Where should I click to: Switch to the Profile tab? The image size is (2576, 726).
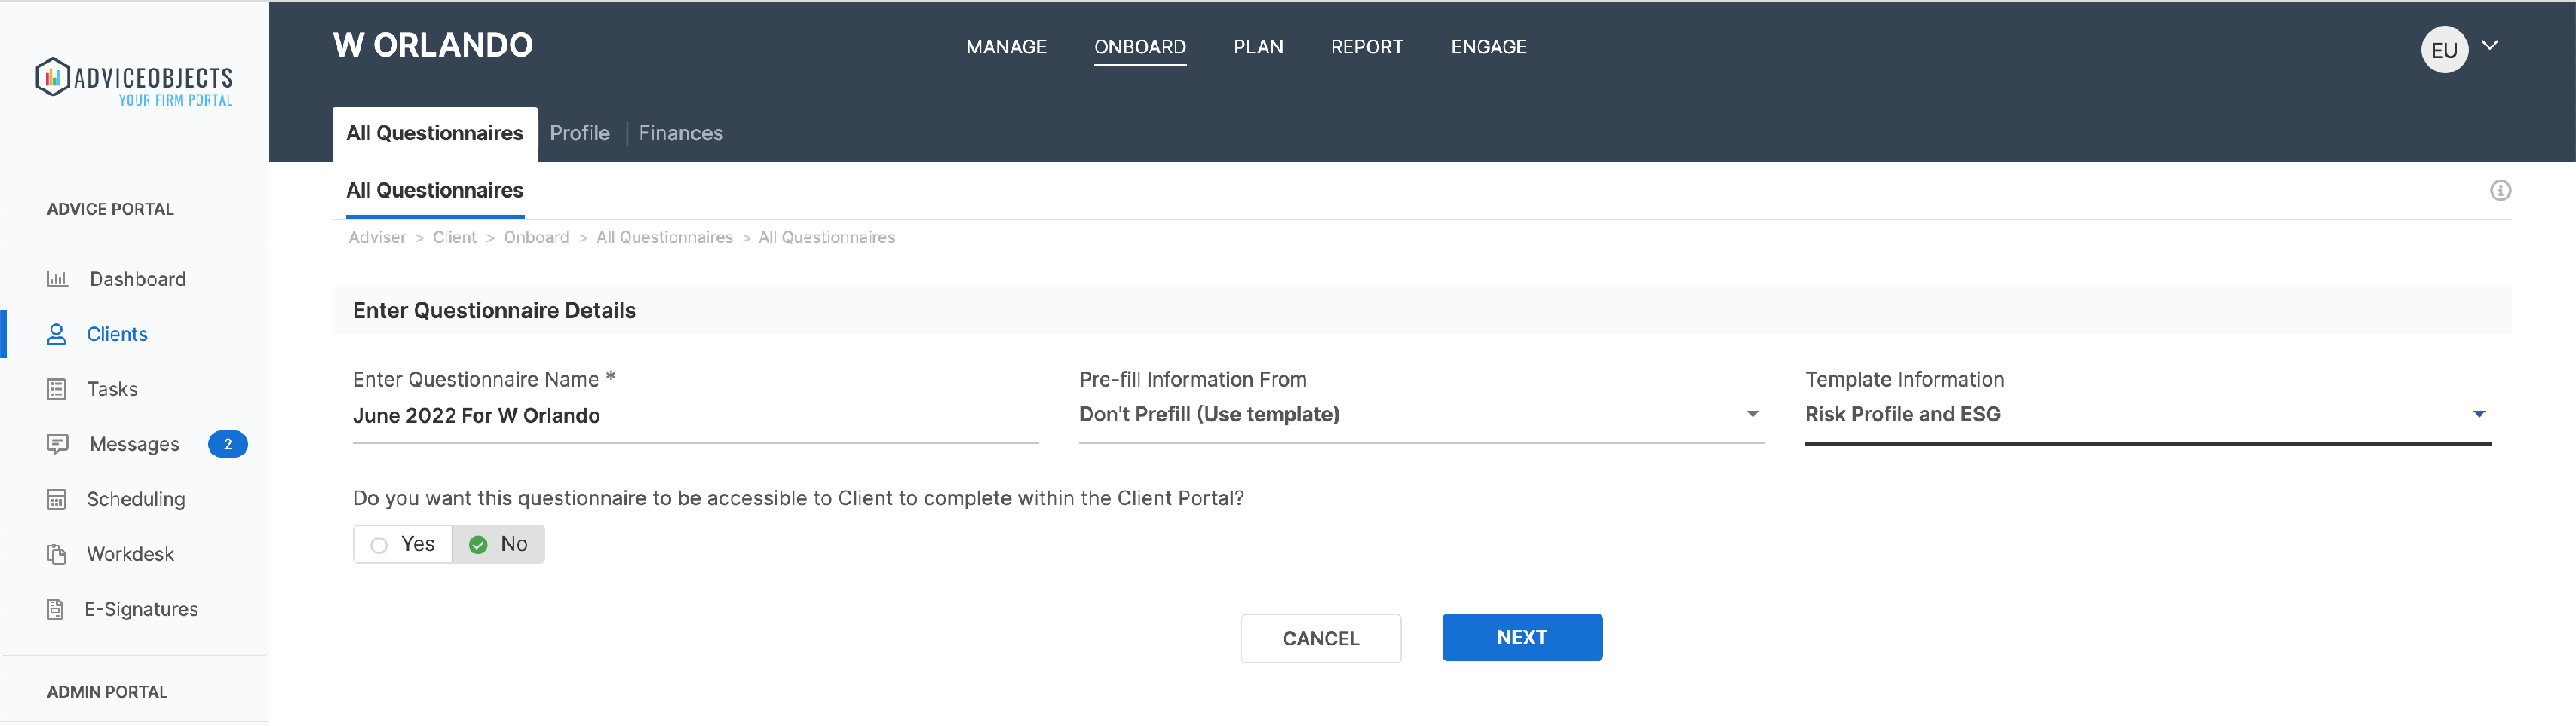(x=579, y=133)
